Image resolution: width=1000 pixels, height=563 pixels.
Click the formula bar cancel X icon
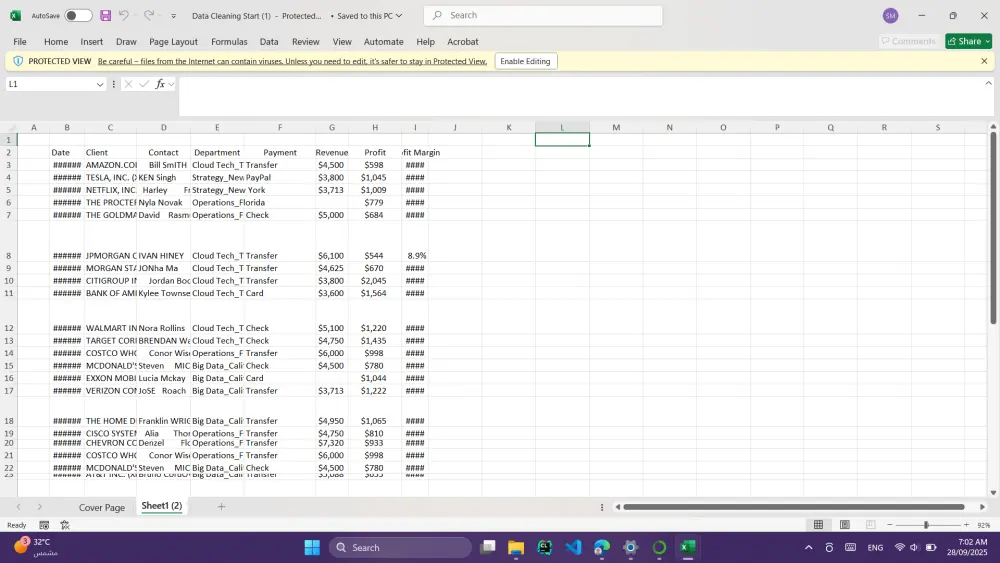128,84
